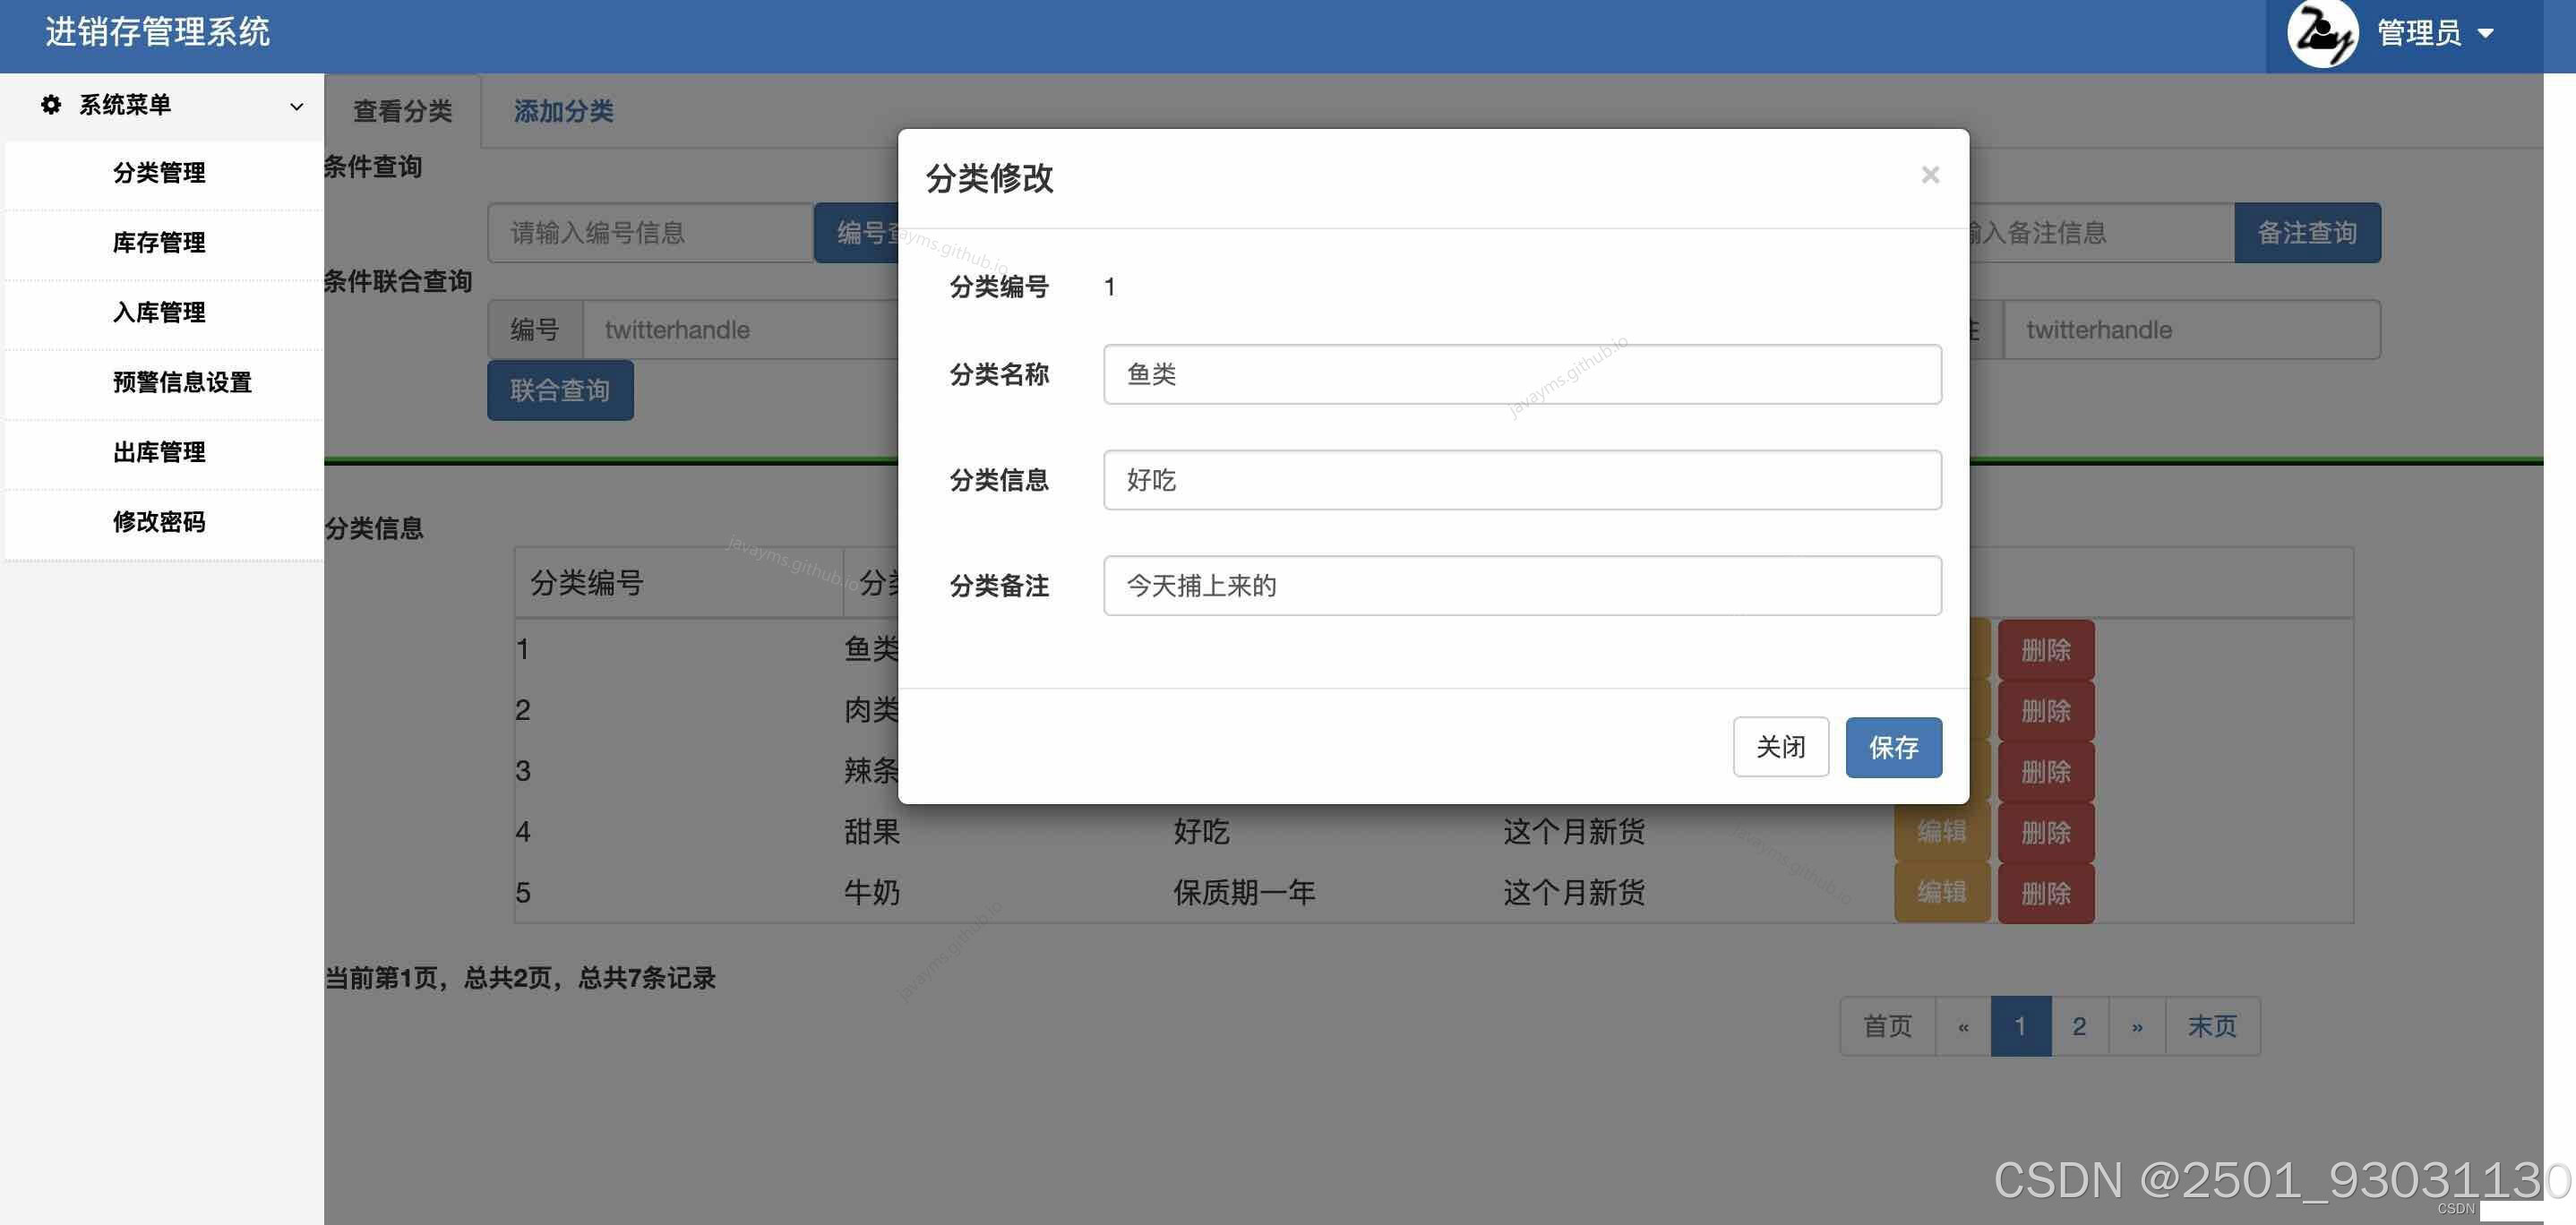This screenshot has width=2576, height=1225.
Task: Click the gear icon beside 系统菜单
Action: (x=51, y=104)
